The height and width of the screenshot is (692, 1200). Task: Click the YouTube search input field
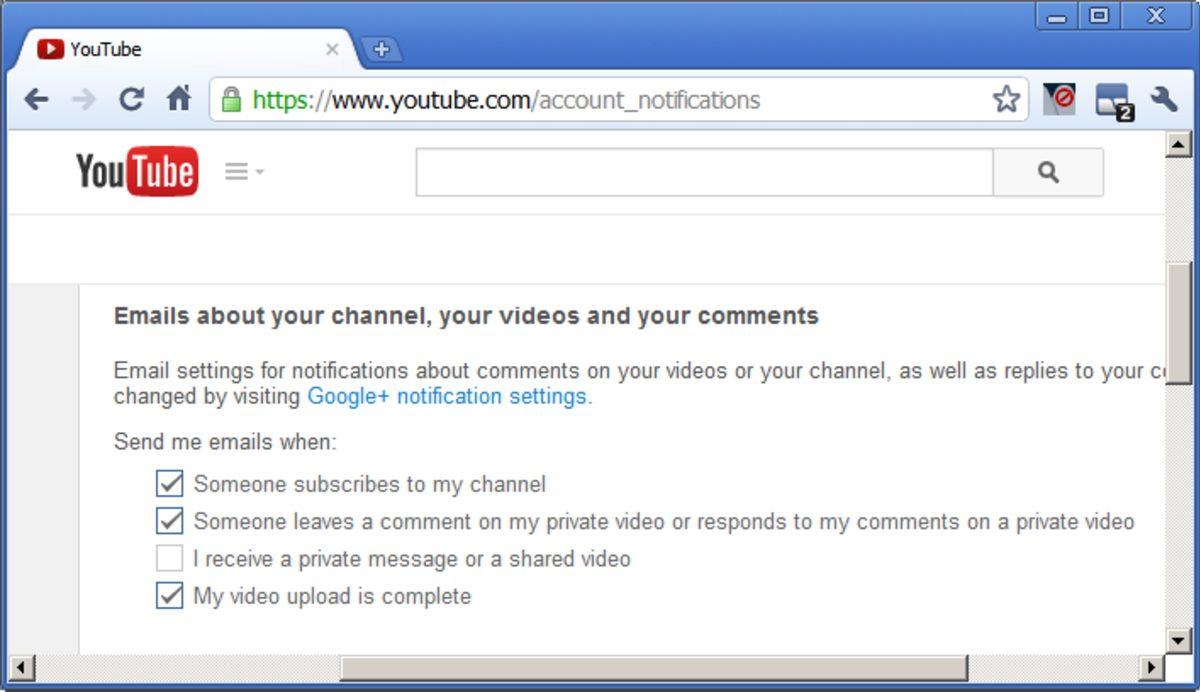click(704, 172)
